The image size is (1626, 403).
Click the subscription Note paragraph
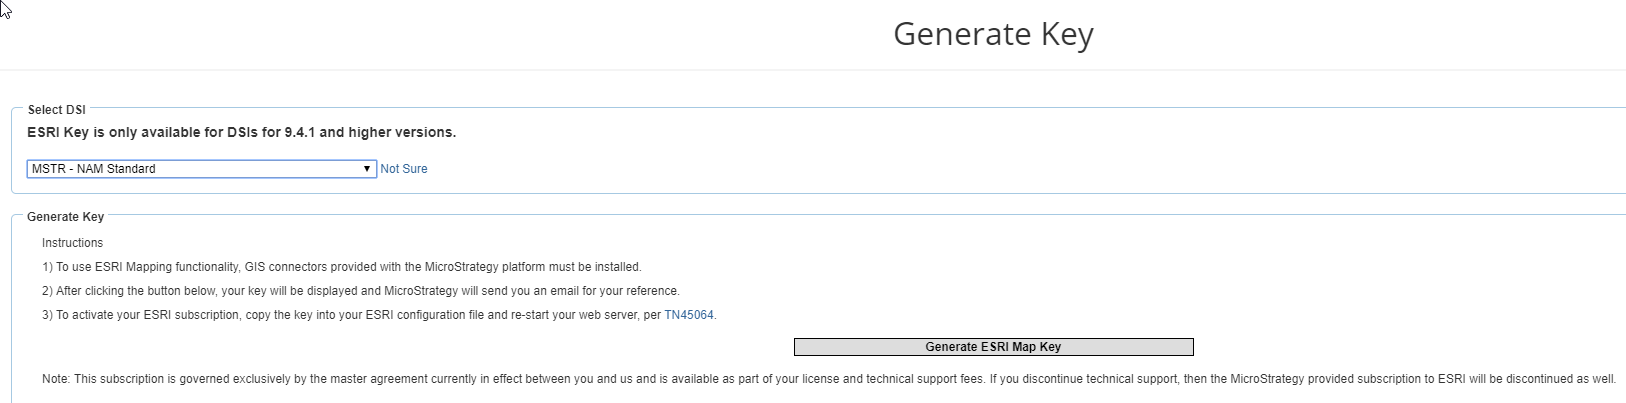(x=828, y=379)
